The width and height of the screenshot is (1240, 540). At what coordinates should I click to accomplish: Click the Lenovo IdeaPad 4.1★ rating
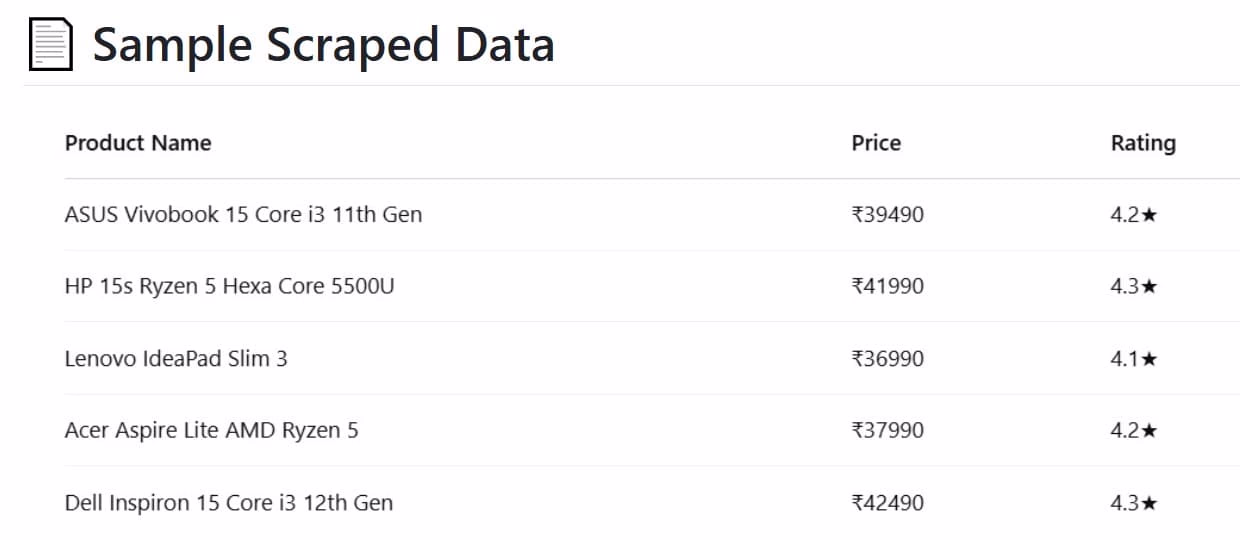coord(1134,358)
